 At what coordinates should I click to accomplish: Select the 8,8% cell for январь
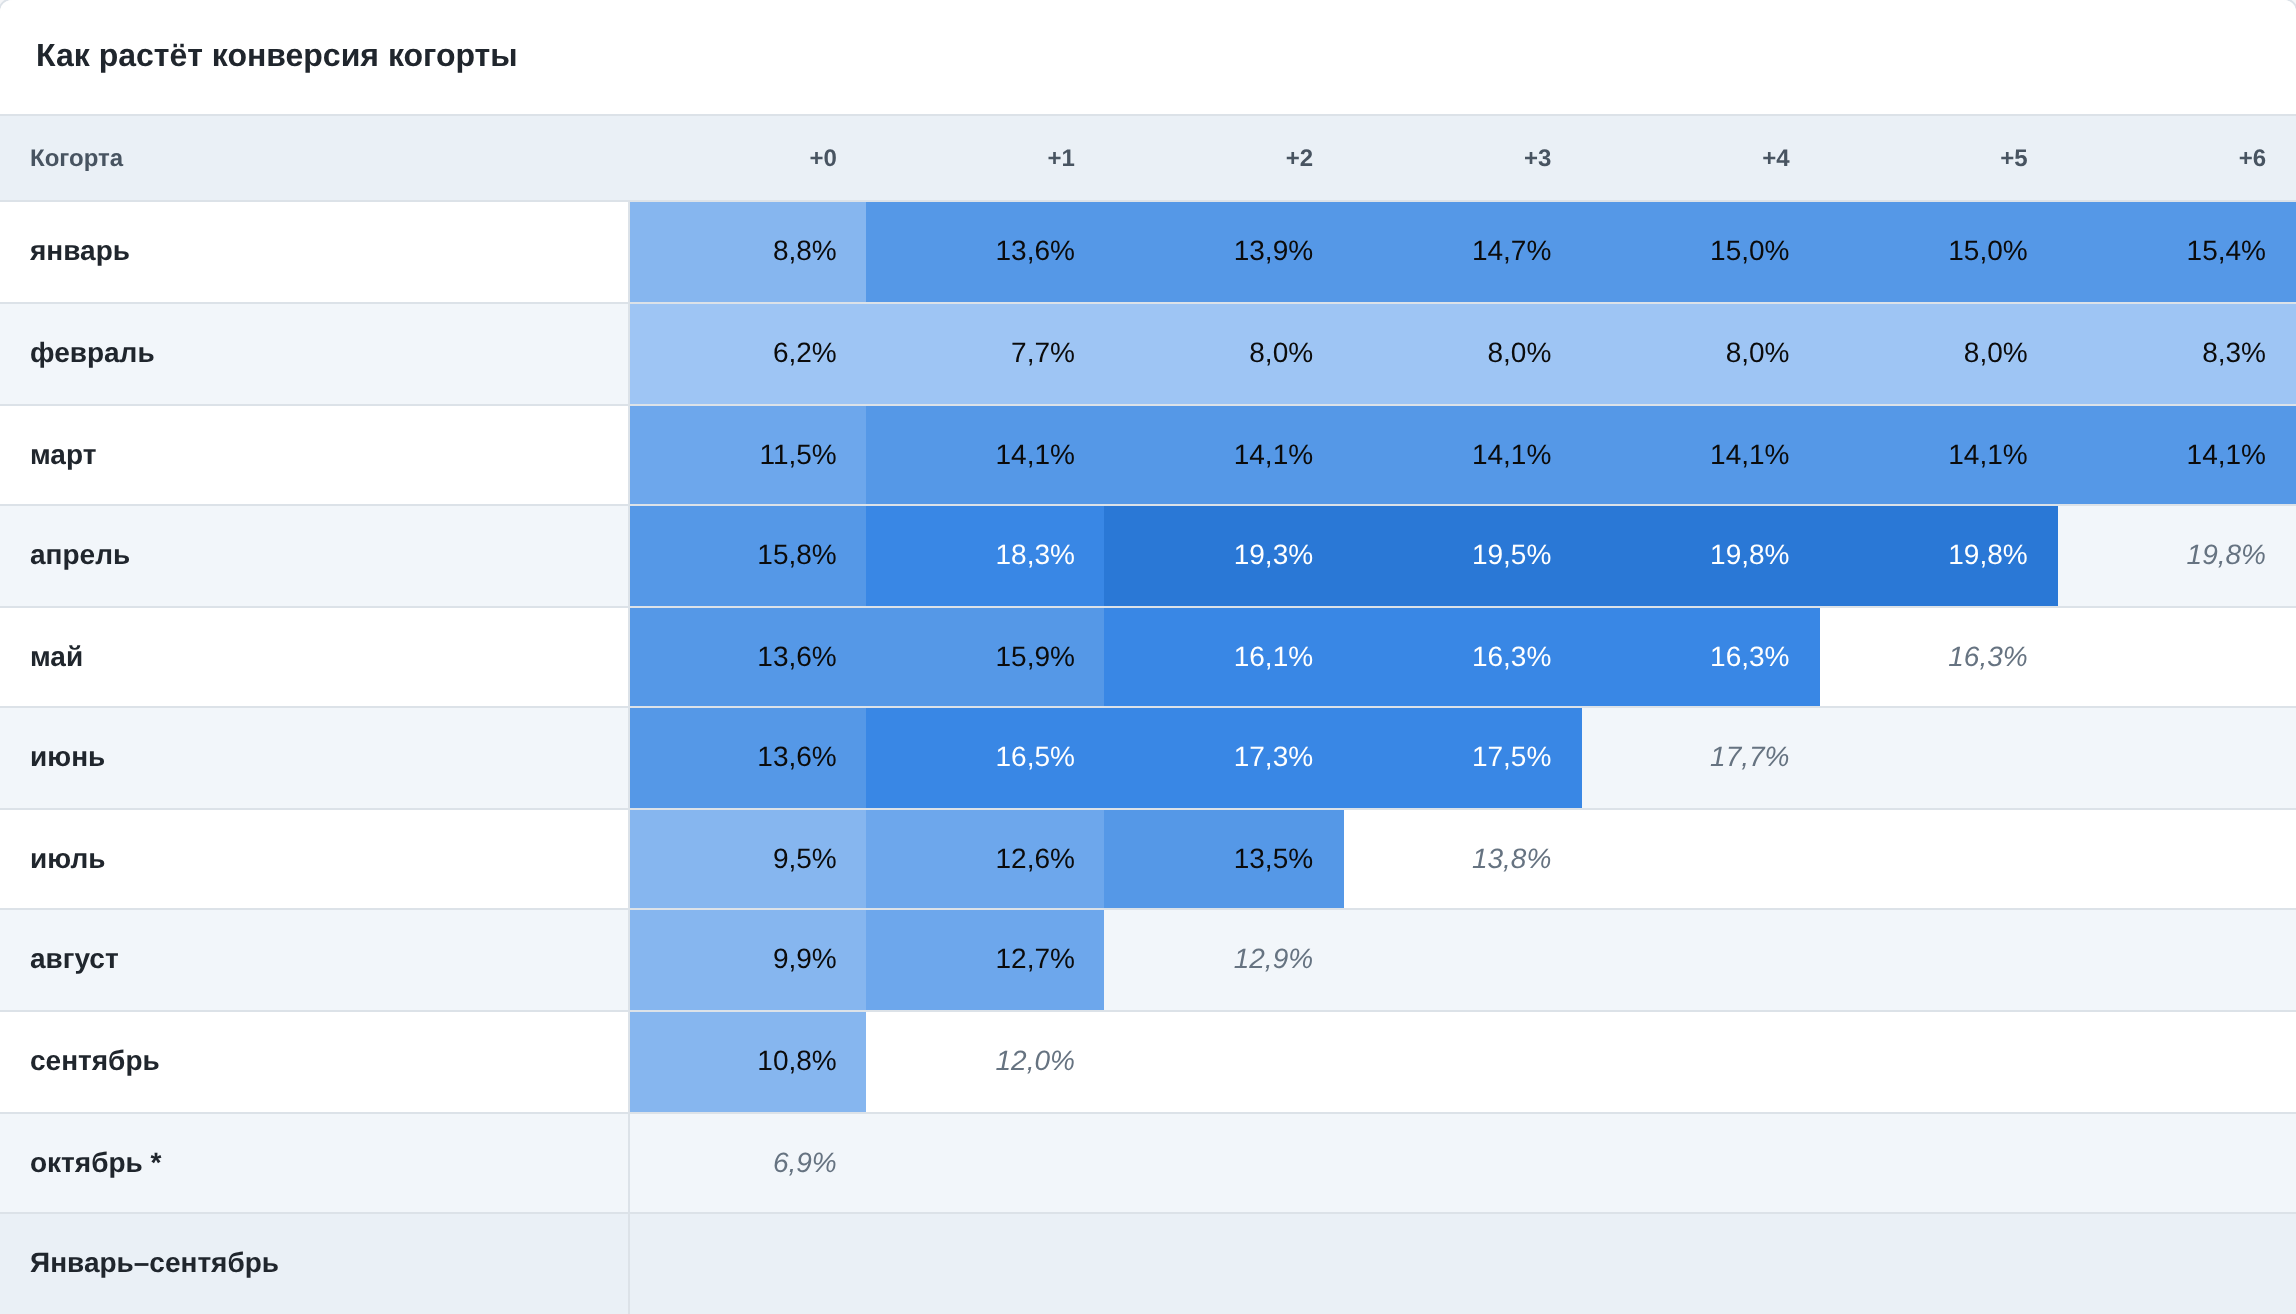click(748, 252)
